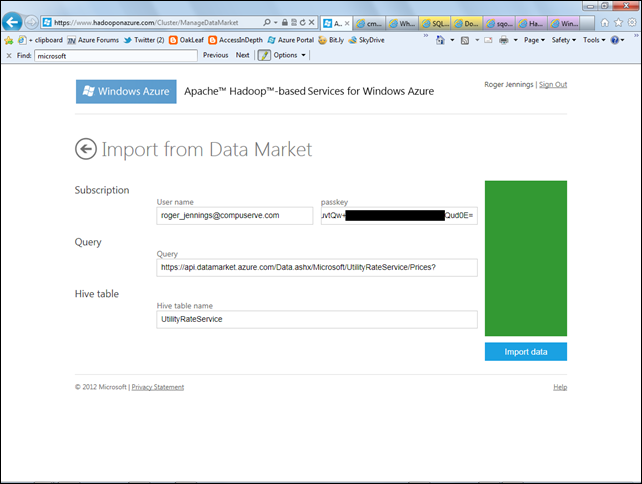Image resolution: width=642 pixels, height=484 pixels.
Task: Click the Help link in footer
Action: click(x=560, y=387)
